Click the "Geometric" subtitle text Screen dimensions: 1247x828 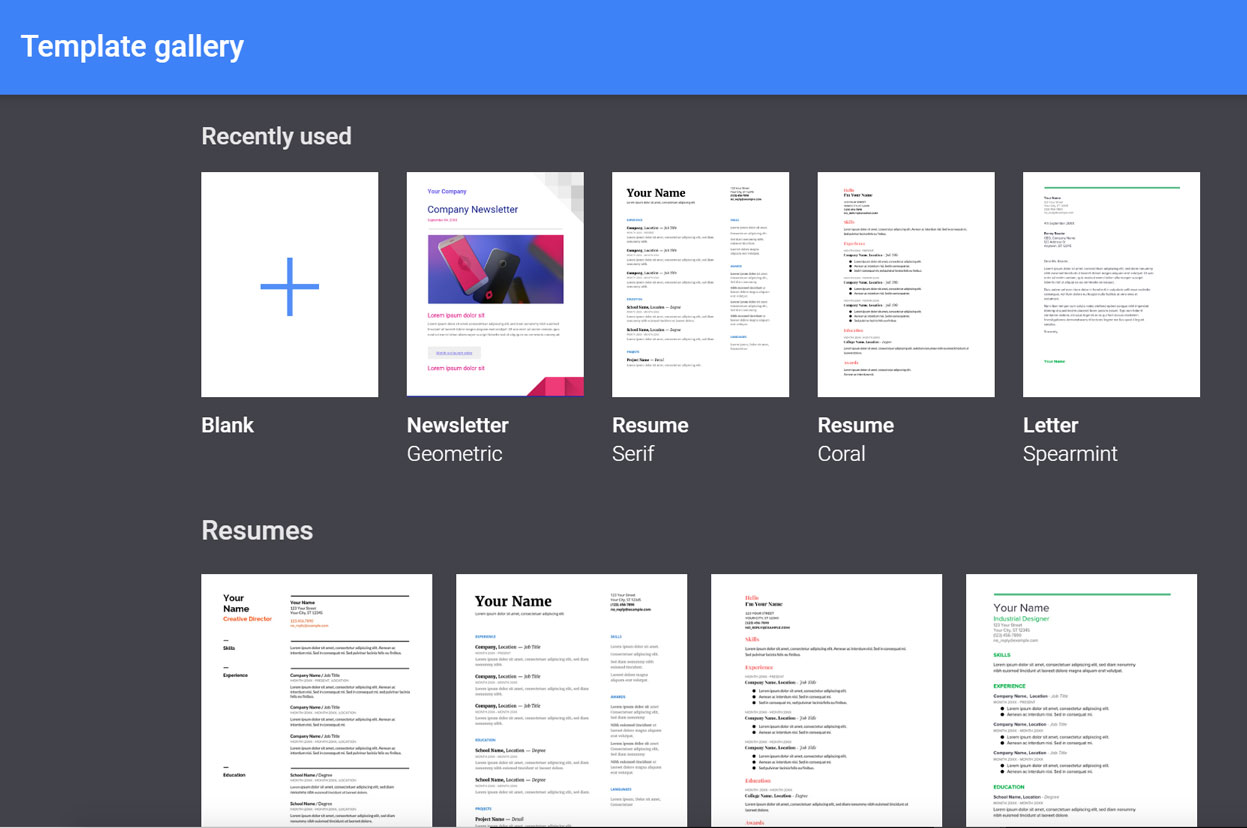click(x=454, y=453)
